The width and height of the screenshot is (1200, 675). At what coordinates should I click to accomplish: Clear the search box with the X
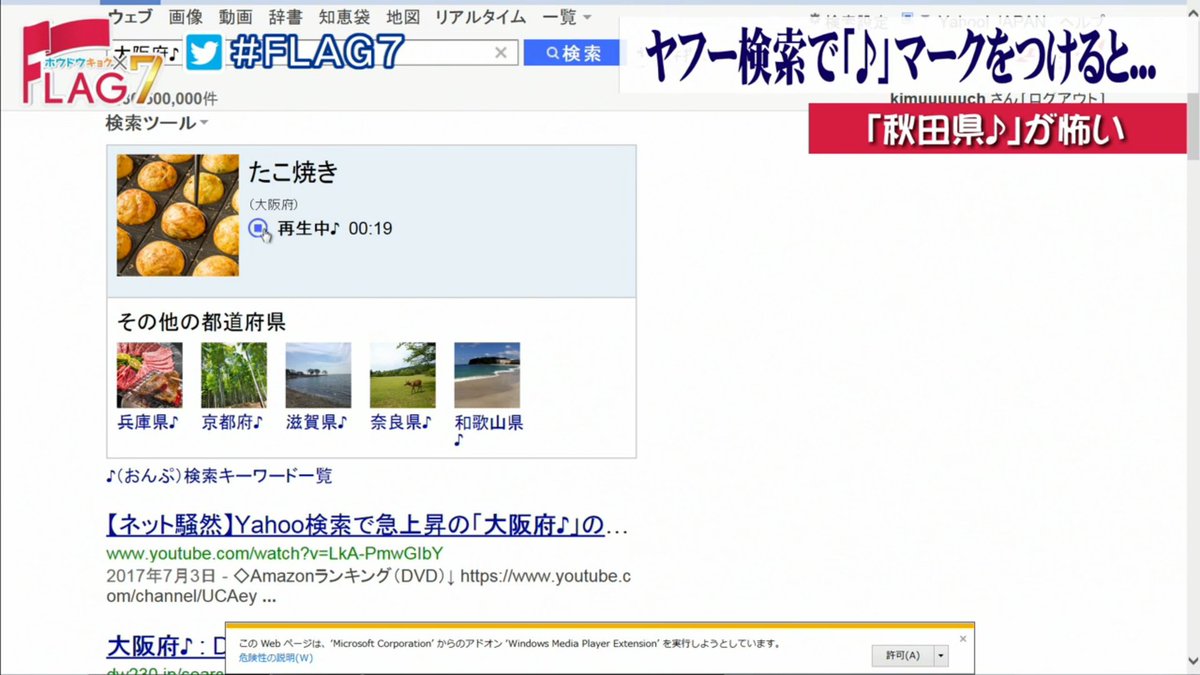click(501, 53)
